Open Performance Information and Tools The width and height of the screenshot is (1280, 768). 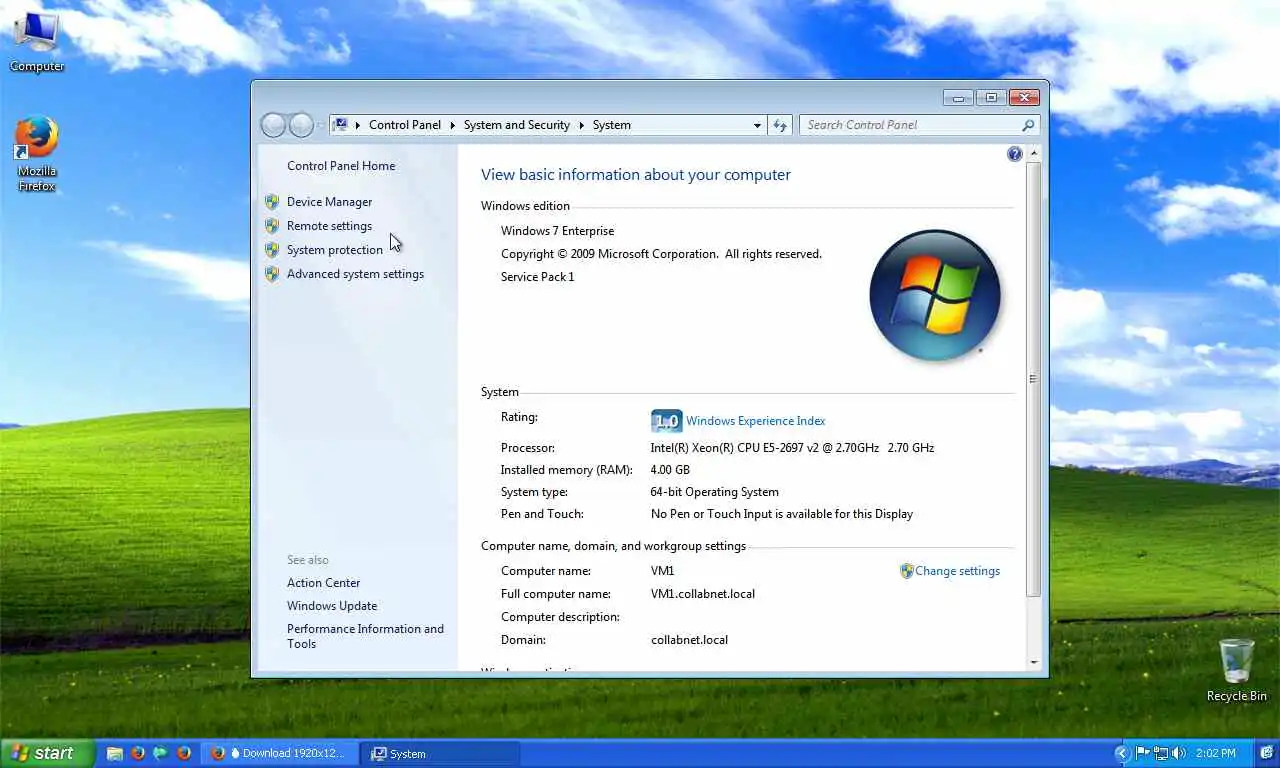[365, 636]
